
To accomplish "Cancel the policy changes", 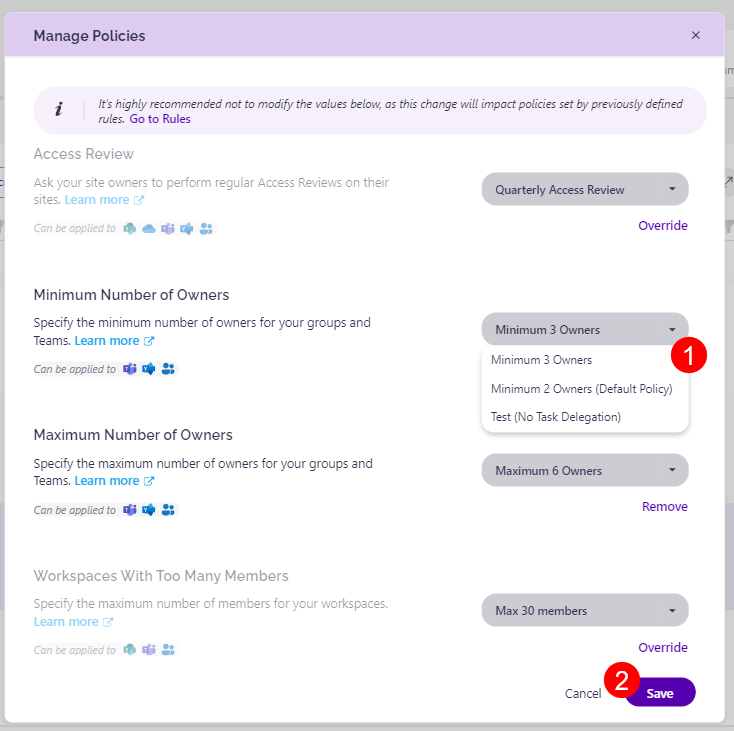I will coord(583,694).
